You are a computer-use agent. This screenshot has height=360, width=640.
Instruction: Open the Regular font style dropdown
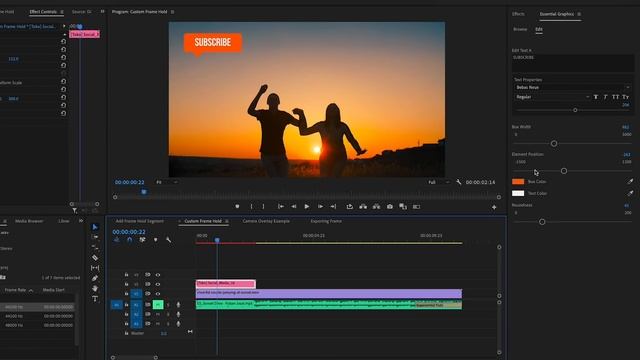click(552, 97)
